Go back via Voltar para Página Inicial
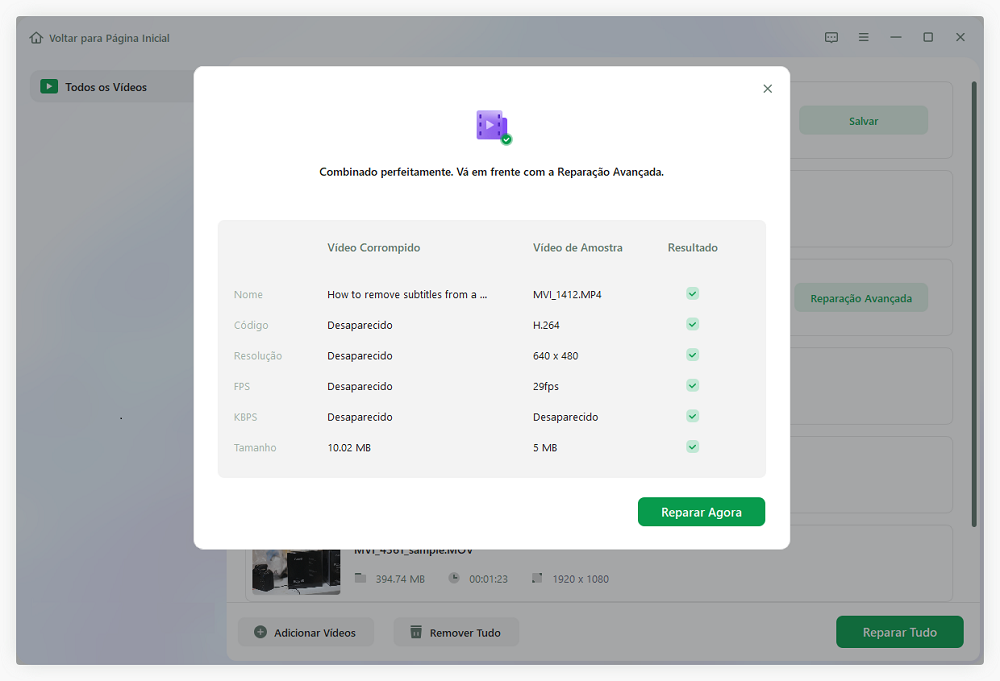Screen dimensions: 1000x681 pos(99,38)
